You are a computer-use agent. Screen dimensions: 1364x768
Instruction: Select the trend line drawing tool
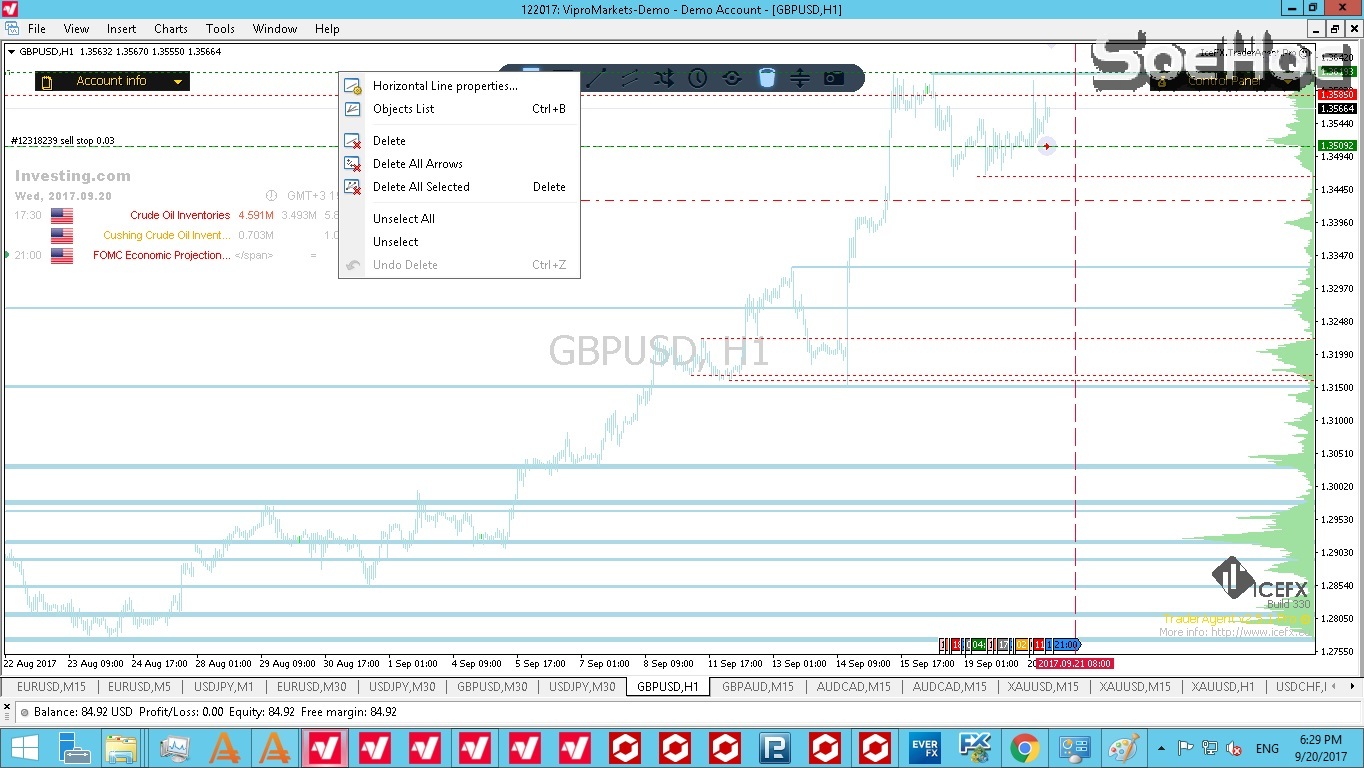coord(597,78)
